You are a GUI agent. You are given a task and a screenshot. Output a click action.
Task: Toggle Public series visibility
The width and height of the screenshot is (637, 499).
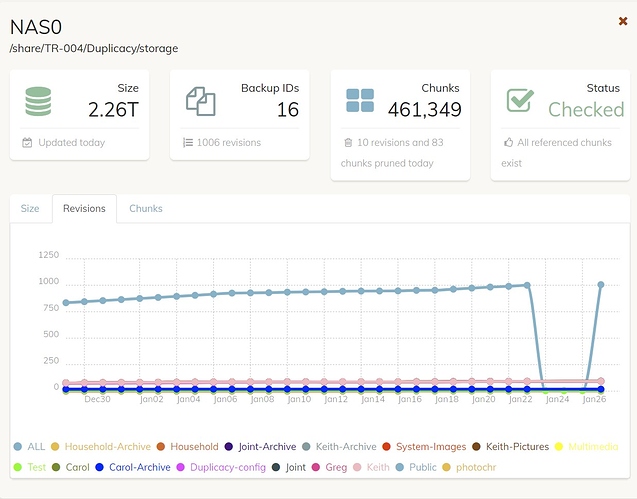[416, 467]
